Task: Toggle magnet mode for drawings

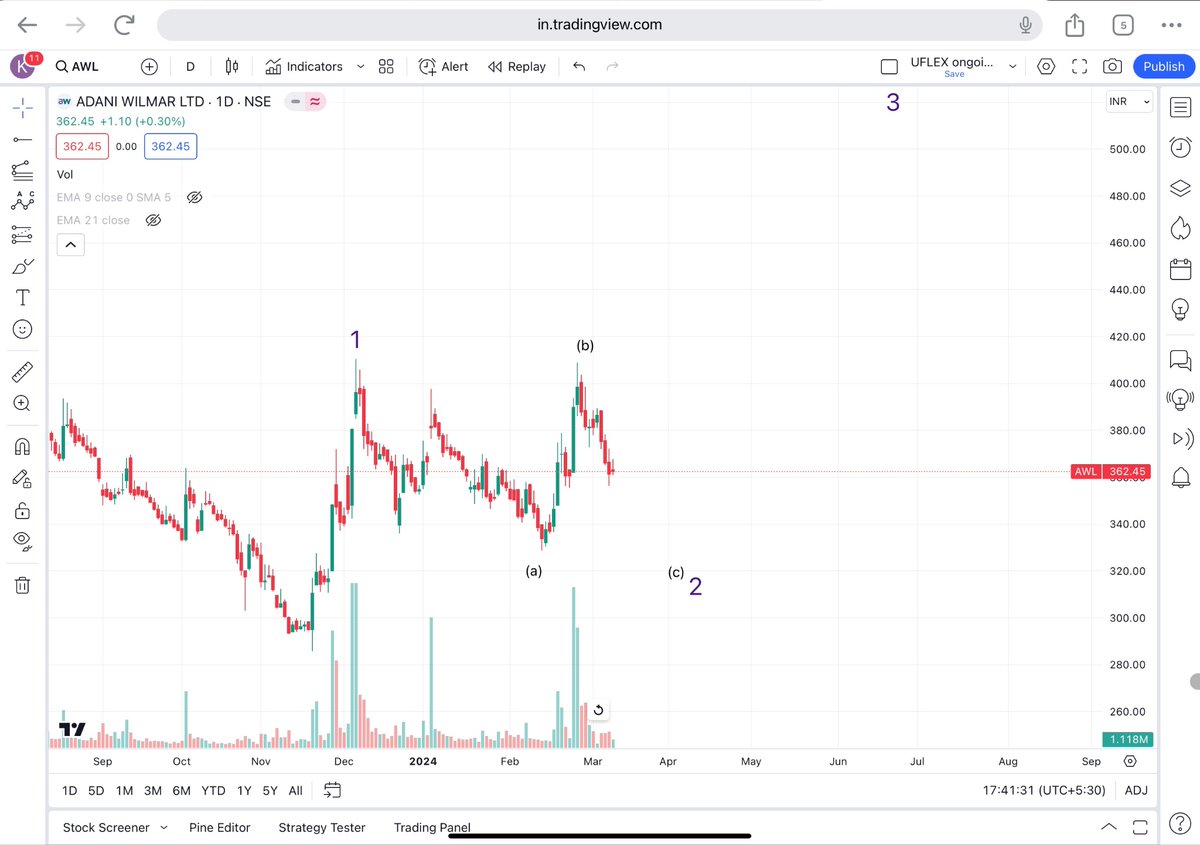Action: tap(22, 446)
